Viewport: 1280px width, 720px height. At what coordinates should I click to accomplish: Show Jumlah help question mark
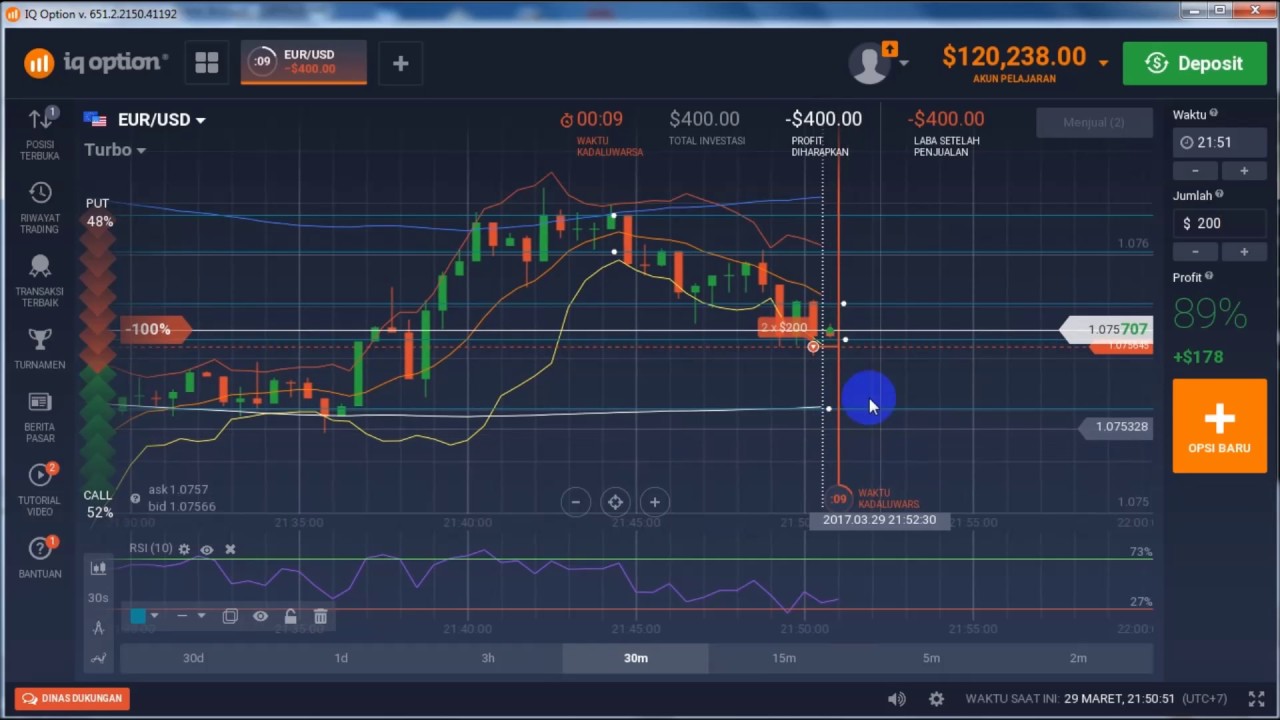[1221, 195]
